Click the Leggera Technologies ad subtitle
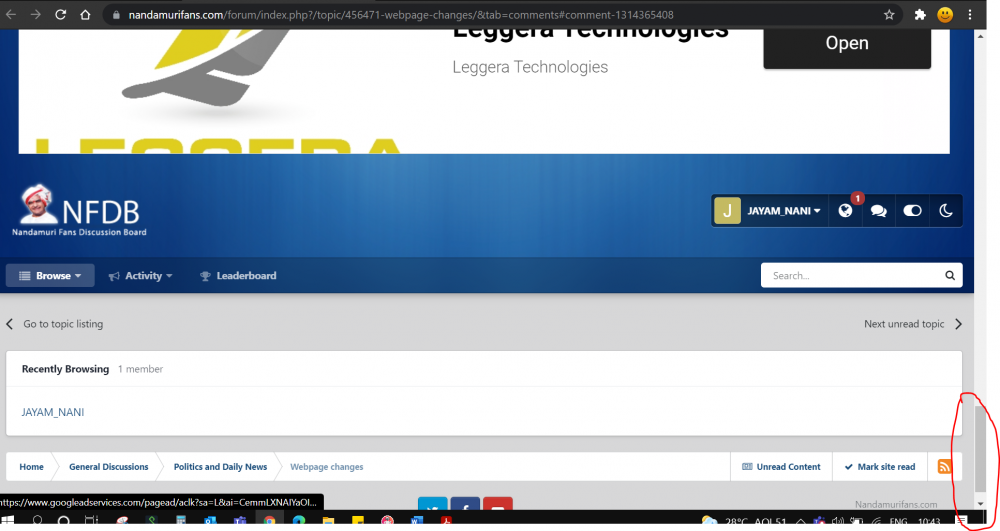The image size is (1000, 531). [x=530, y=67]
